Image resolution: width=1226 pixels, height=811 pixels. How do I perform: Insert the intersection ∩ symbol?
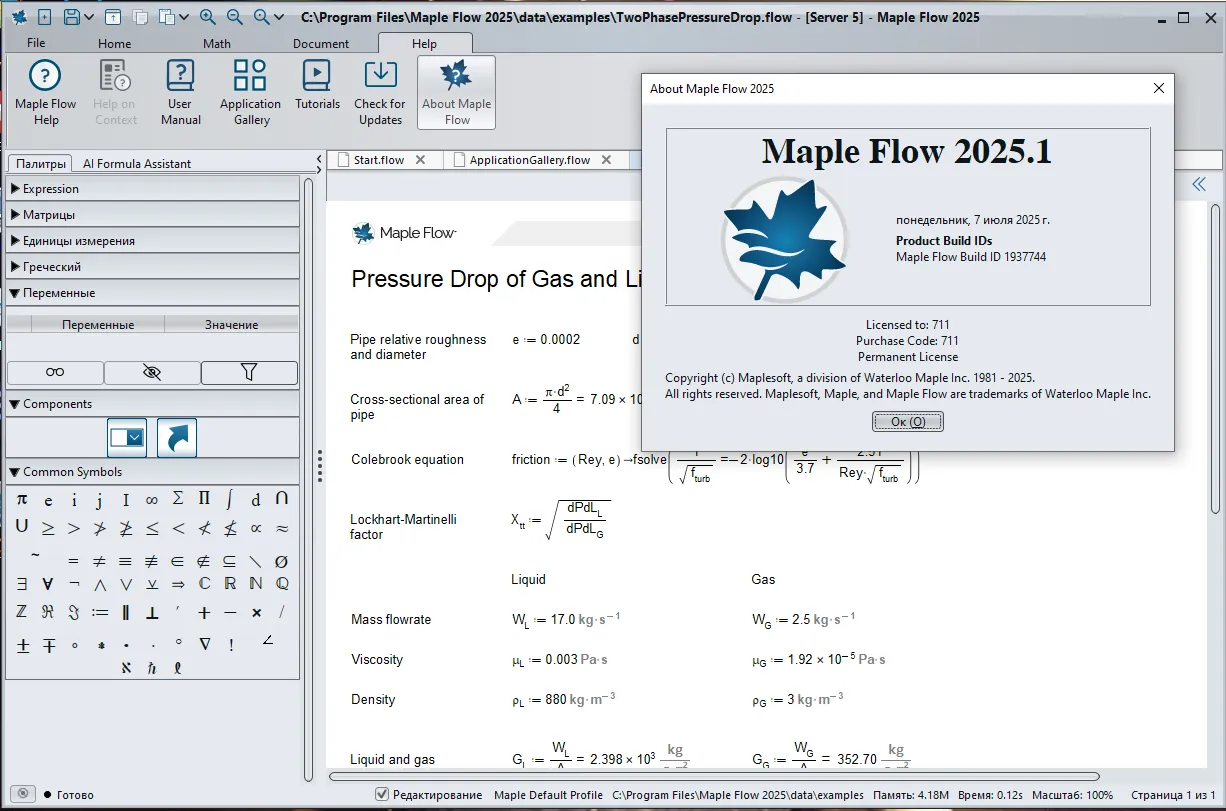282,499
